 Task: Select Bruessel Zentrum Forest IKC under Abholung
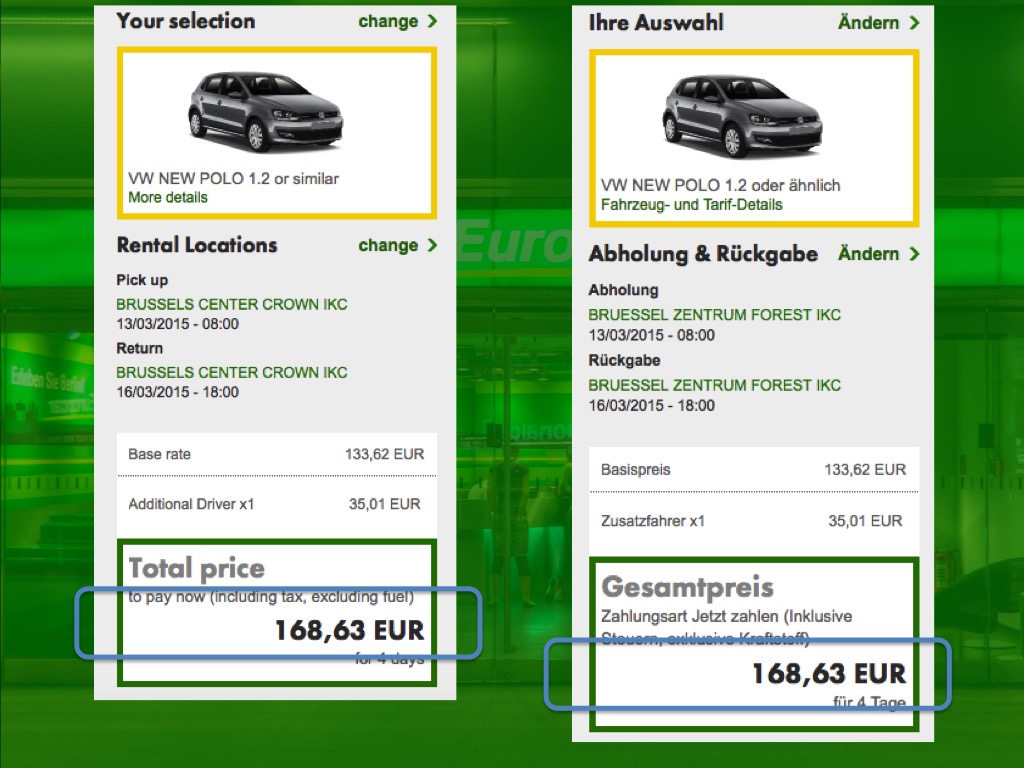[714, 315]
